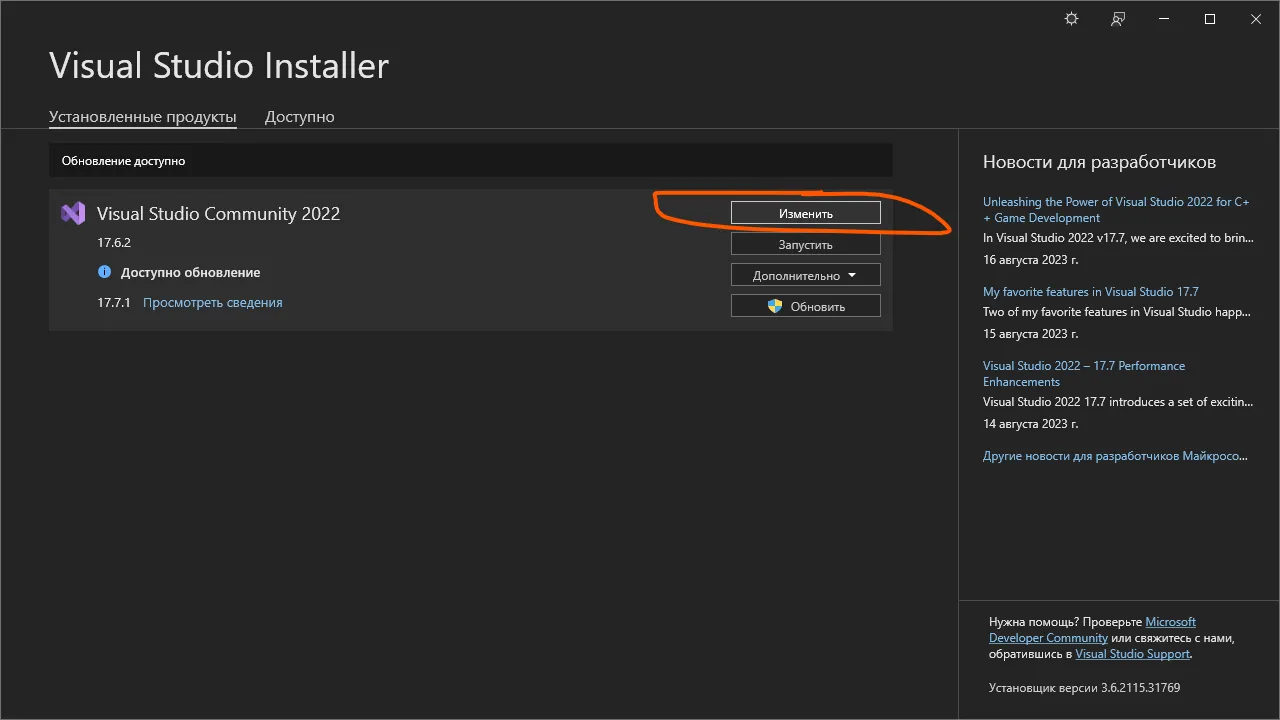This screenshot has height=720, width=1280.
Task: Open My favorite features in Visual Studio 17.7
Action: 1090,292
